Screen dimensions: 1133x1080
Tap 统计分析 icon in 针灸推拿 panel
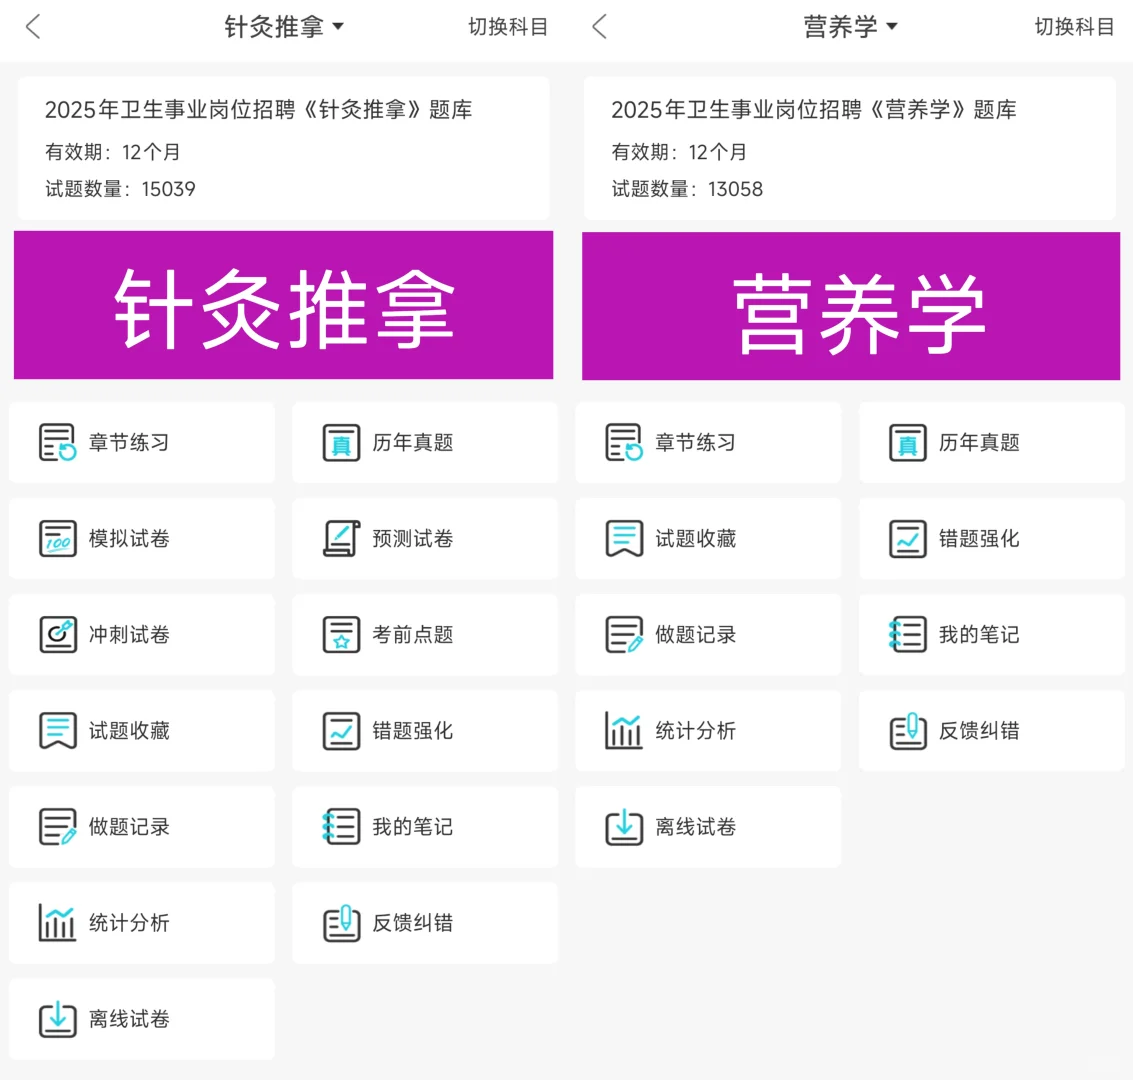tap(57, 923)
